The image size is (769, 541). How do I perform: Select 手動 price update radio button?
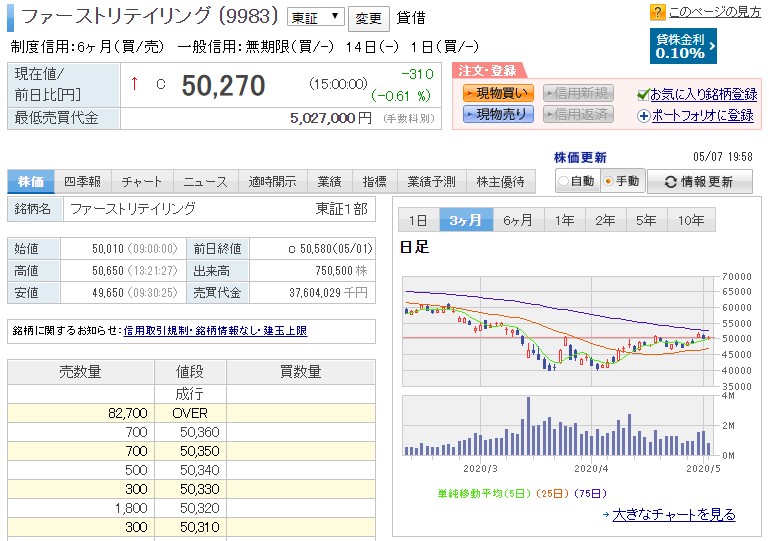[609, 181]
